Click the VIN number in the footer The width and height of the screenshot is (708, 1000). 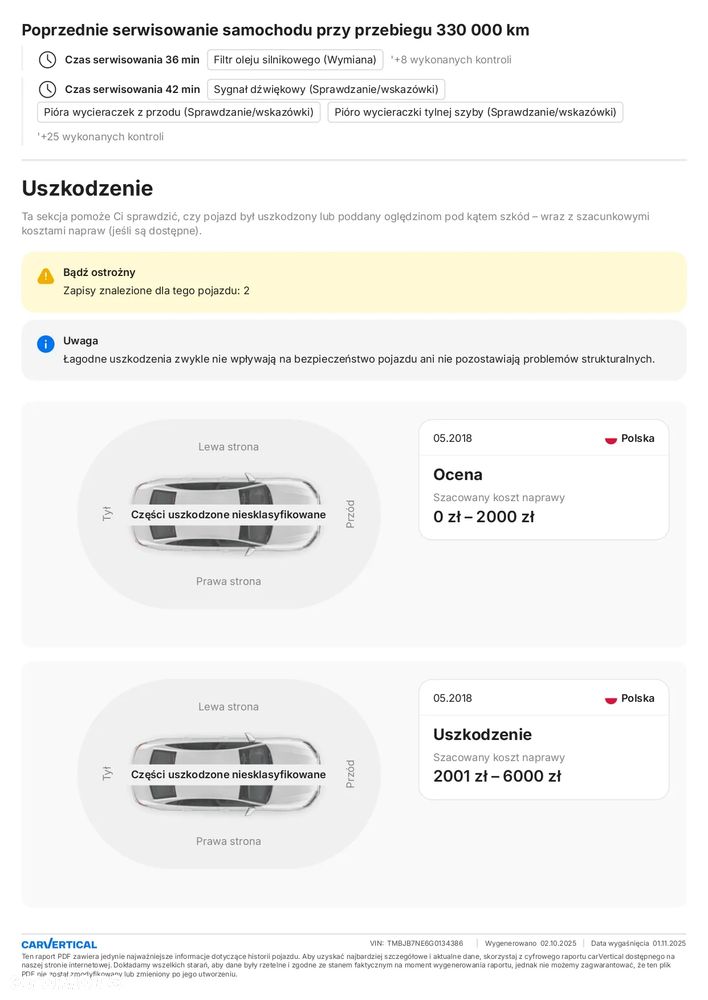click(x=425, y=943)
